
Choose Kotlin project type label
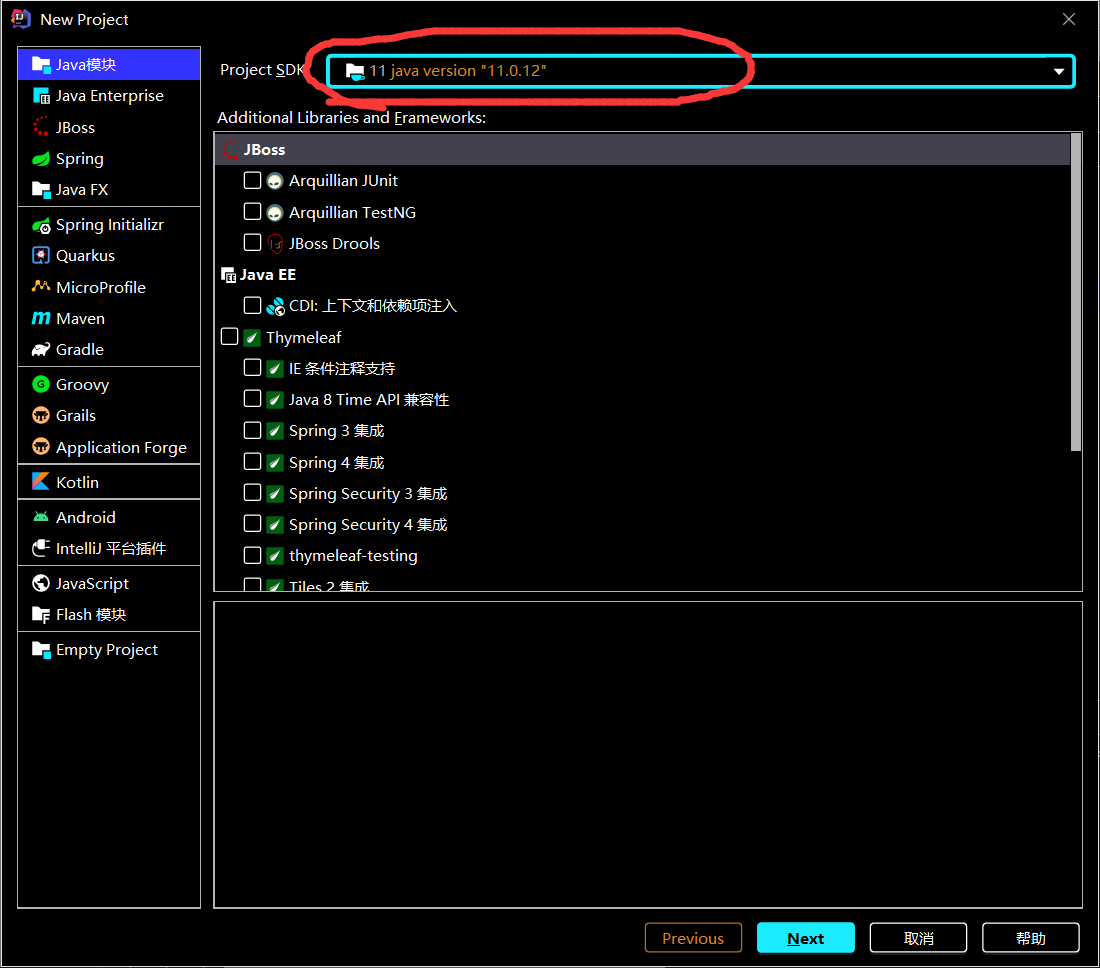(x=77, y=482)
